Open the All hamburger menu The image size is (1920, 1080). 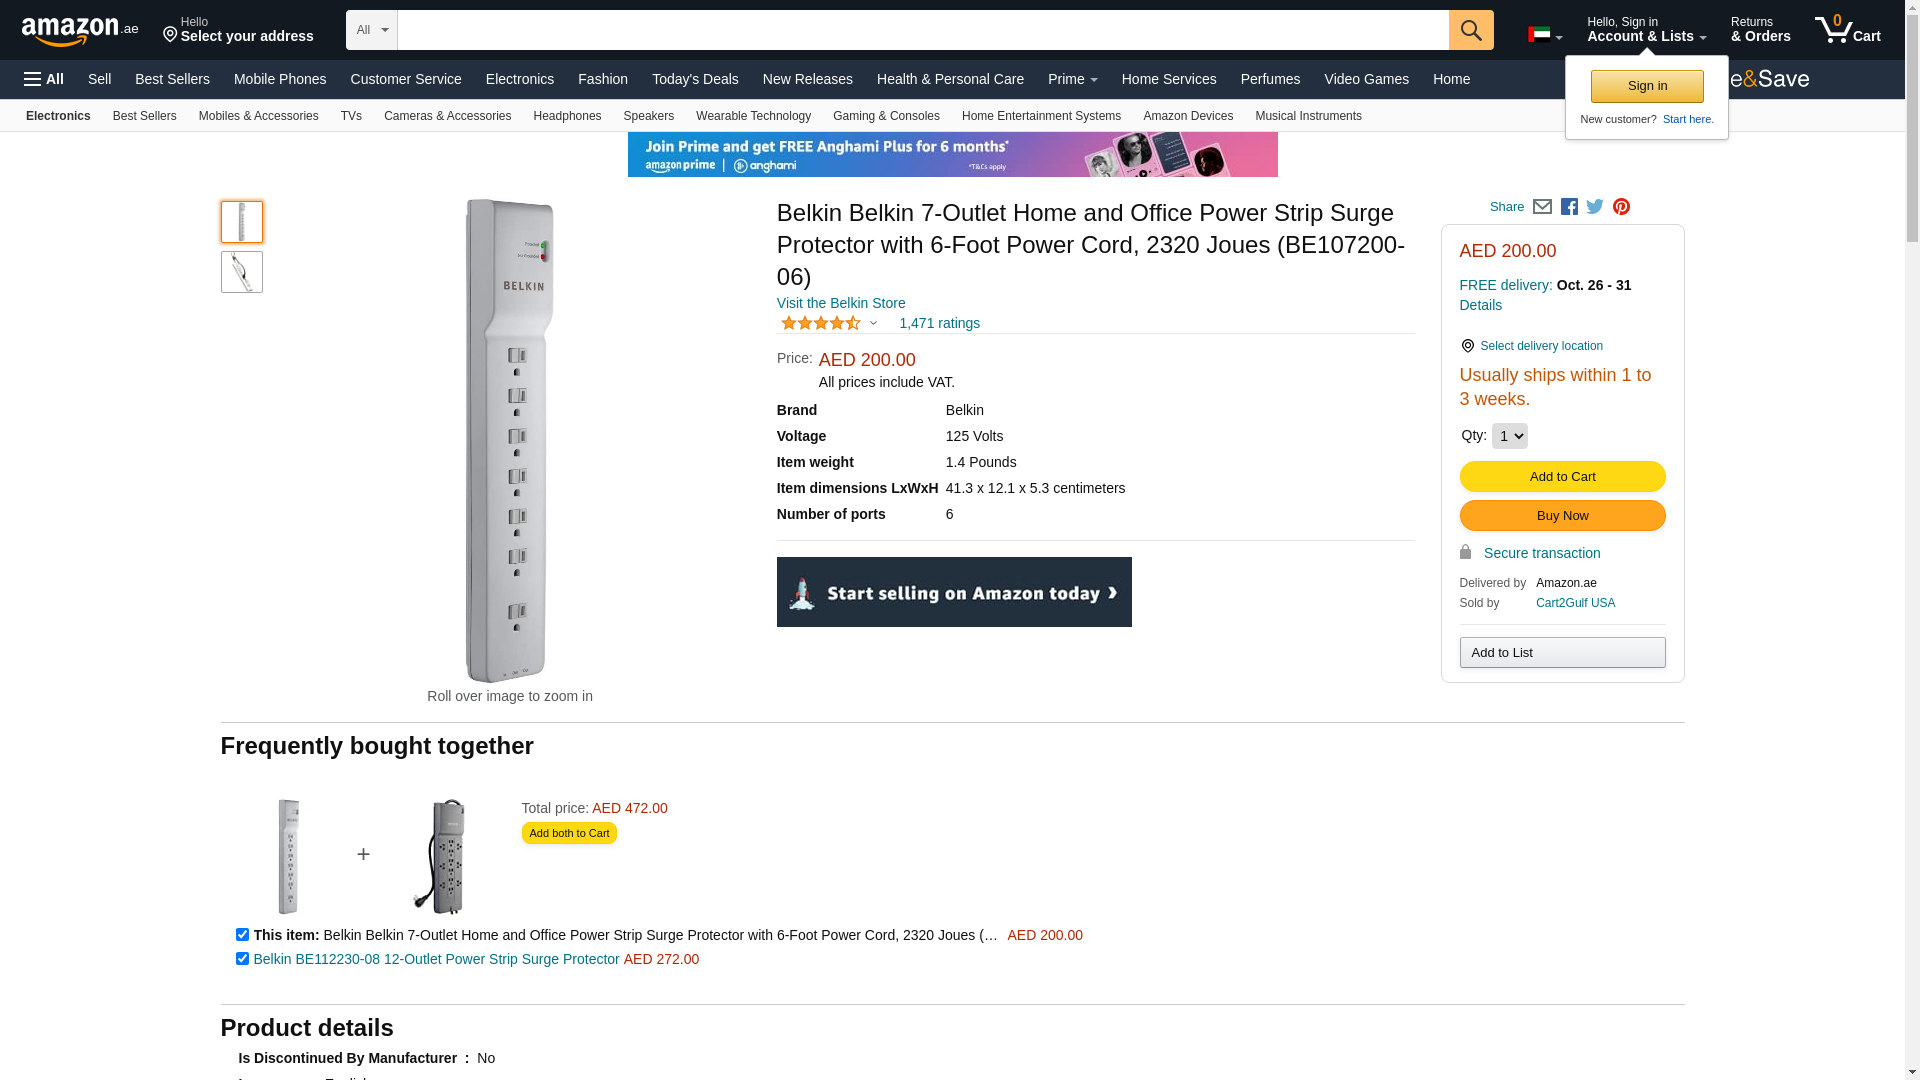click(x=44, y=79)
